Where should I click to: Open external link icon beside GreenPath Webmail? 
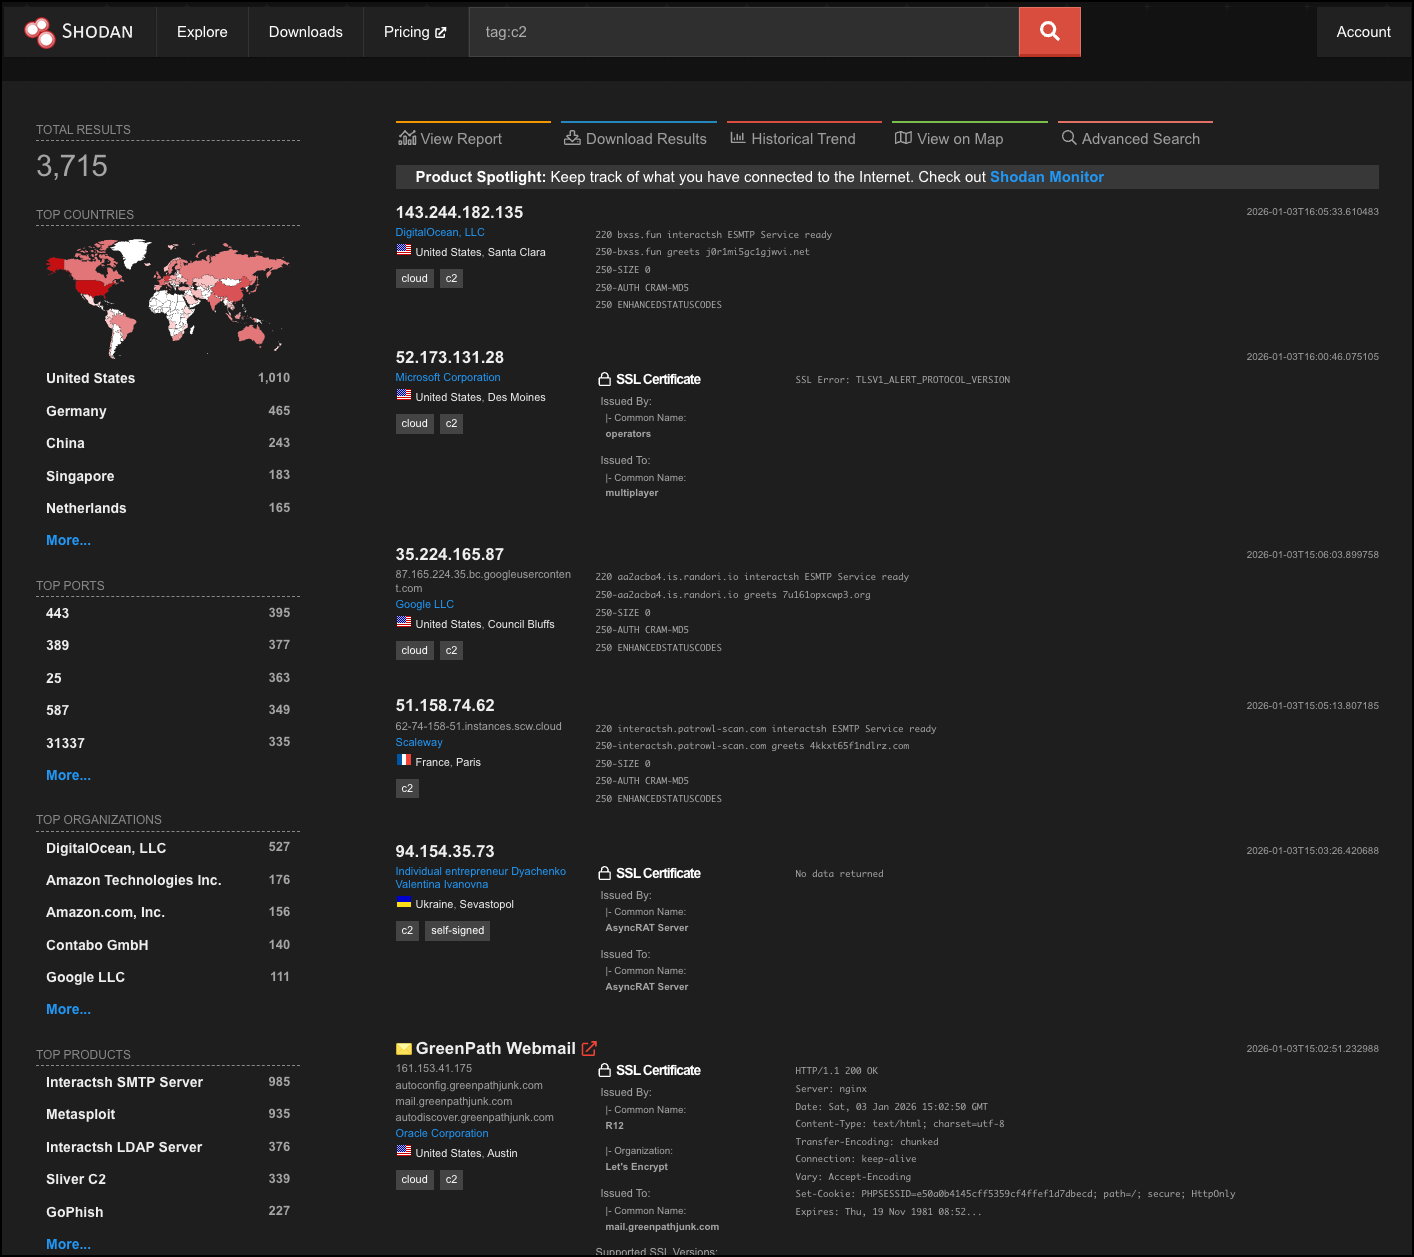tap(589, 1048)
